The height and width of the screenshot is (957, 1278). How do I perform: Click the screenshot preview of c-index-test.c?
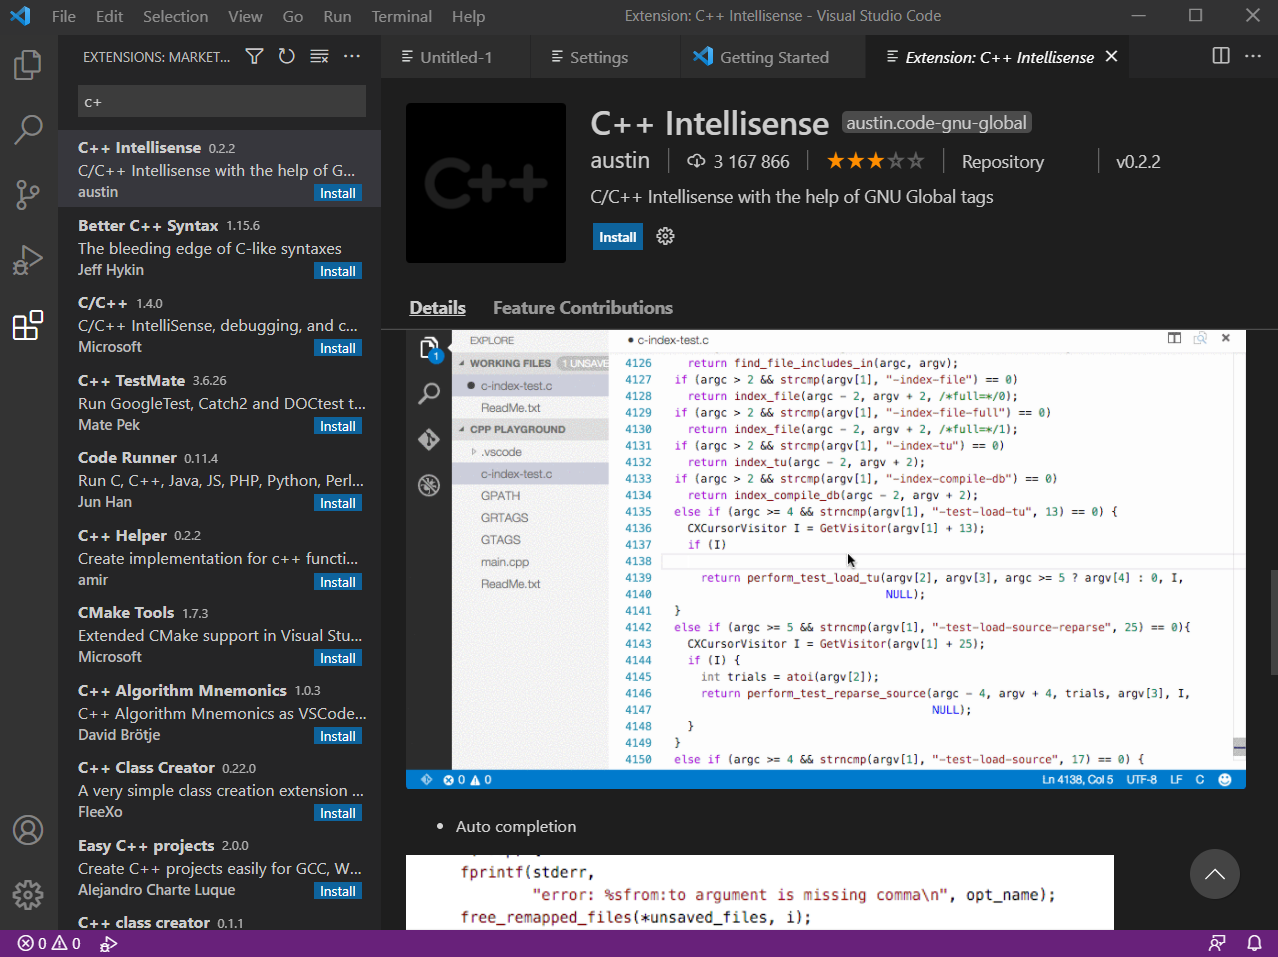(826, 559)
